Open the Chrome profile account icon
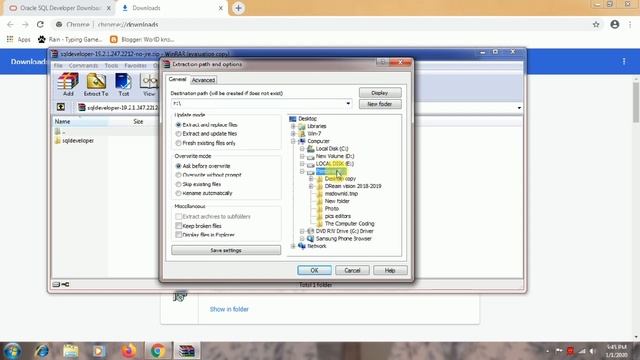Image resolution: width=640 pixels, height=360 pixels. point(615,24)
